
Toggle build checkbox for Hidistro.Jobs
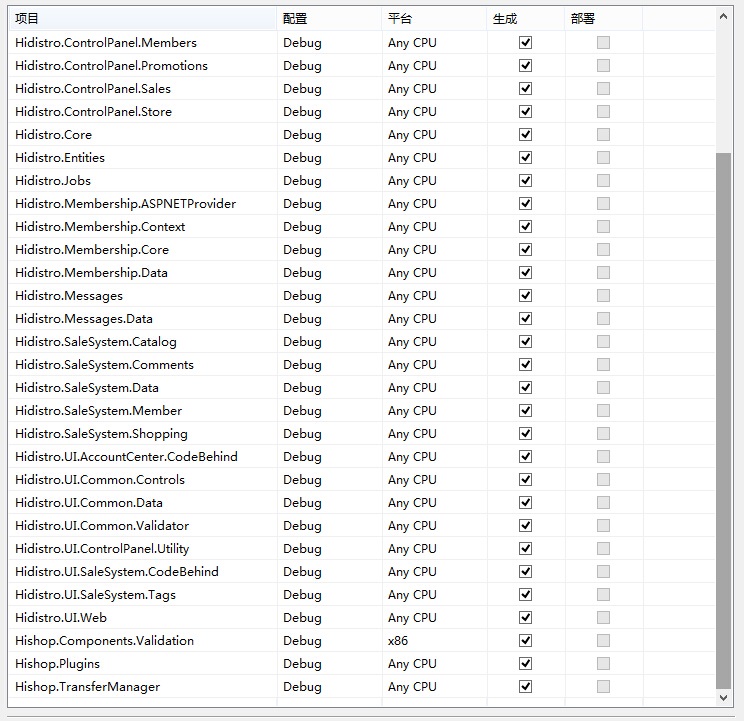tap(525, 181)
